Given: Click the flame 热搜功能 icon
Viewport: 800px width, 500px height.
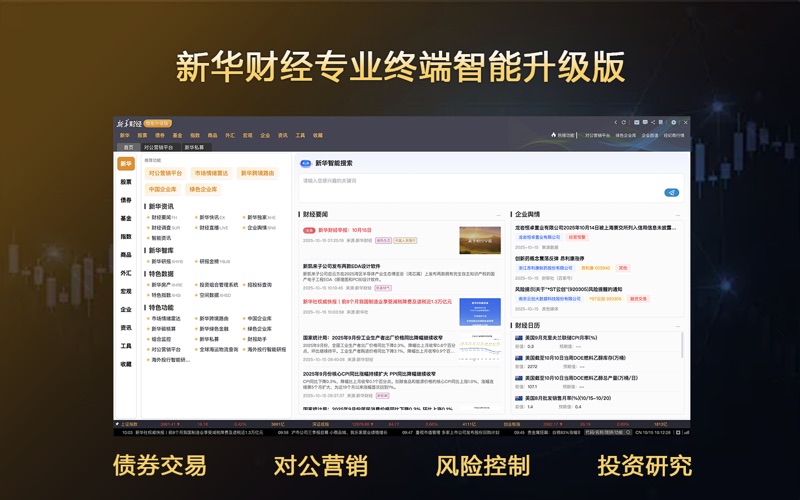Looking at the screenshot, I should pos(553,135).
